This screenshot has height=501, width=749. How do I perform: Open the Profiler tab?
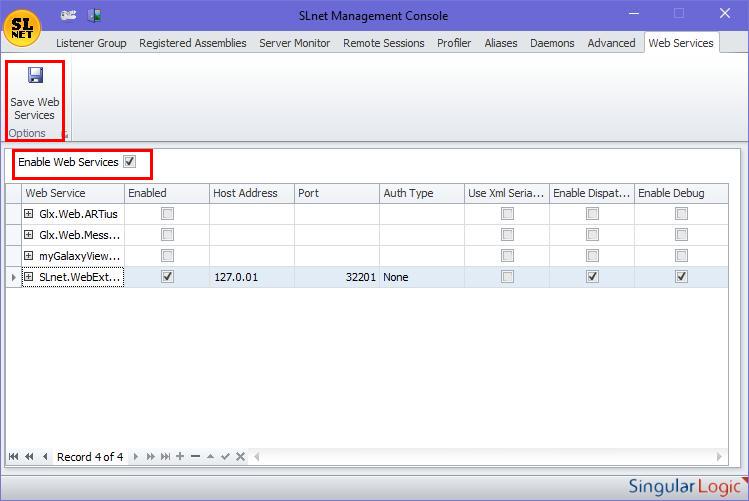tap(454, 43)
